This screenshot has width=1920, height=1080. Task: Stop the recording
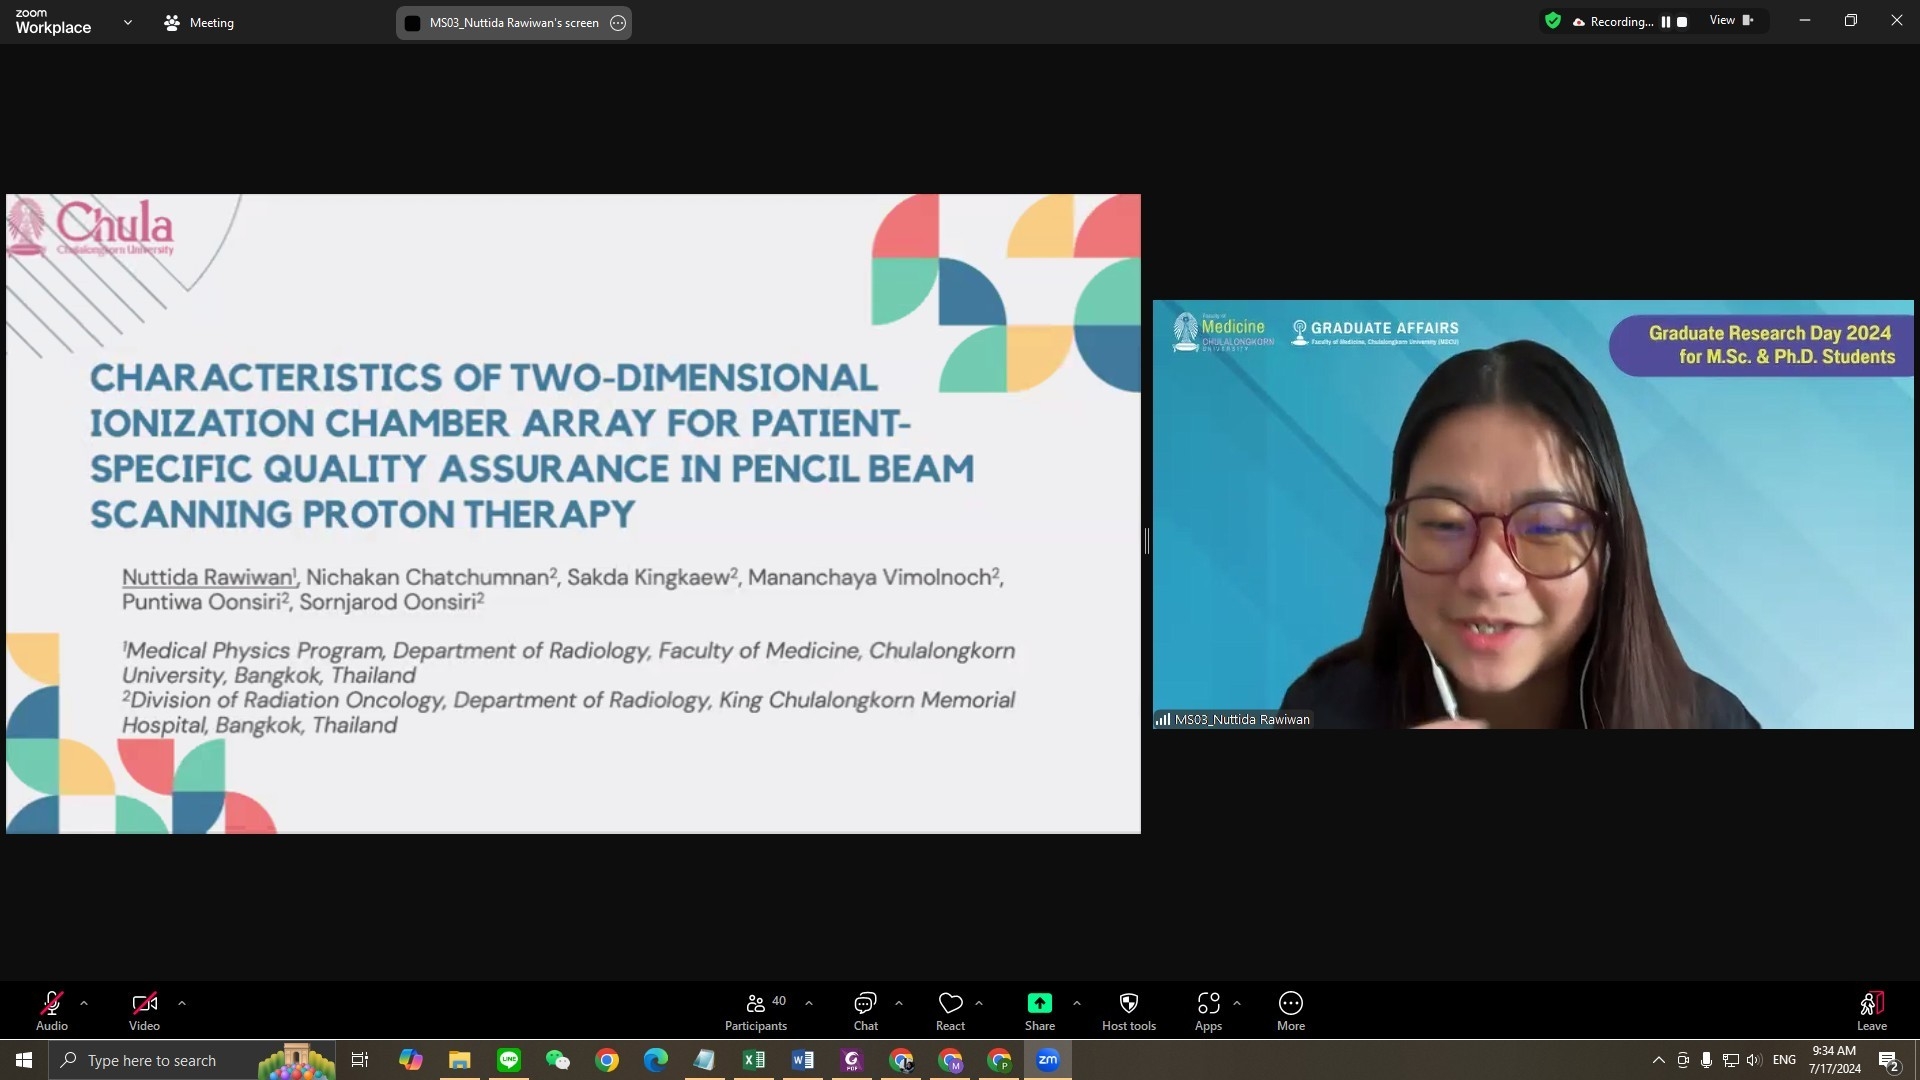1682,22
